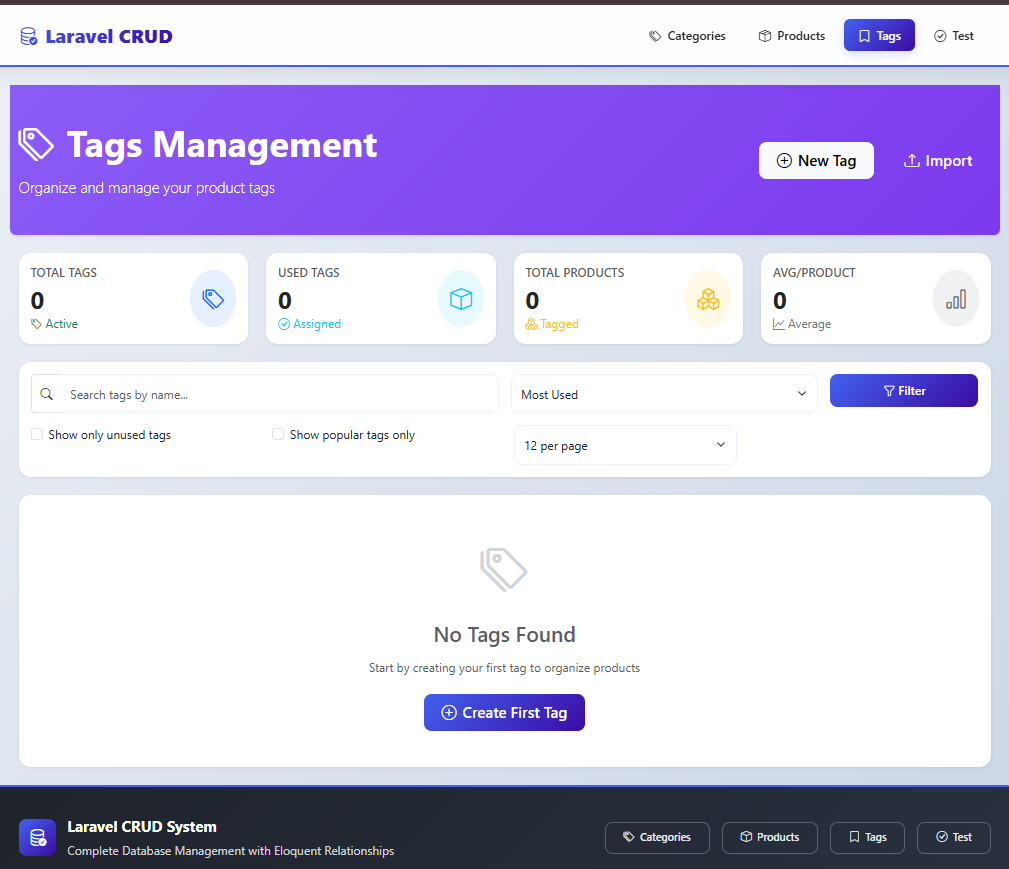Open Test link in the footer
Viewport: 1009px width, 869px height.
click(x=954, y=837)
